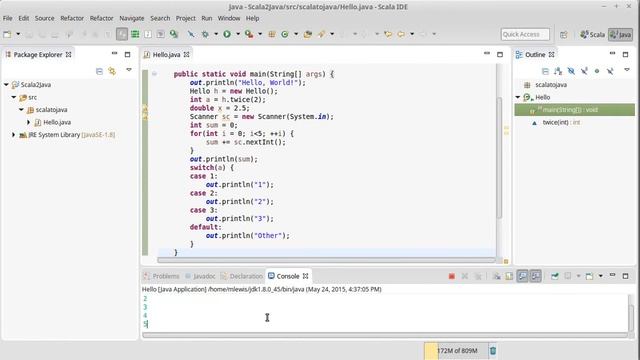Click the New file toolbar icon
The height and width of the screenshot is (360, 640).
[x=7, y=34]
